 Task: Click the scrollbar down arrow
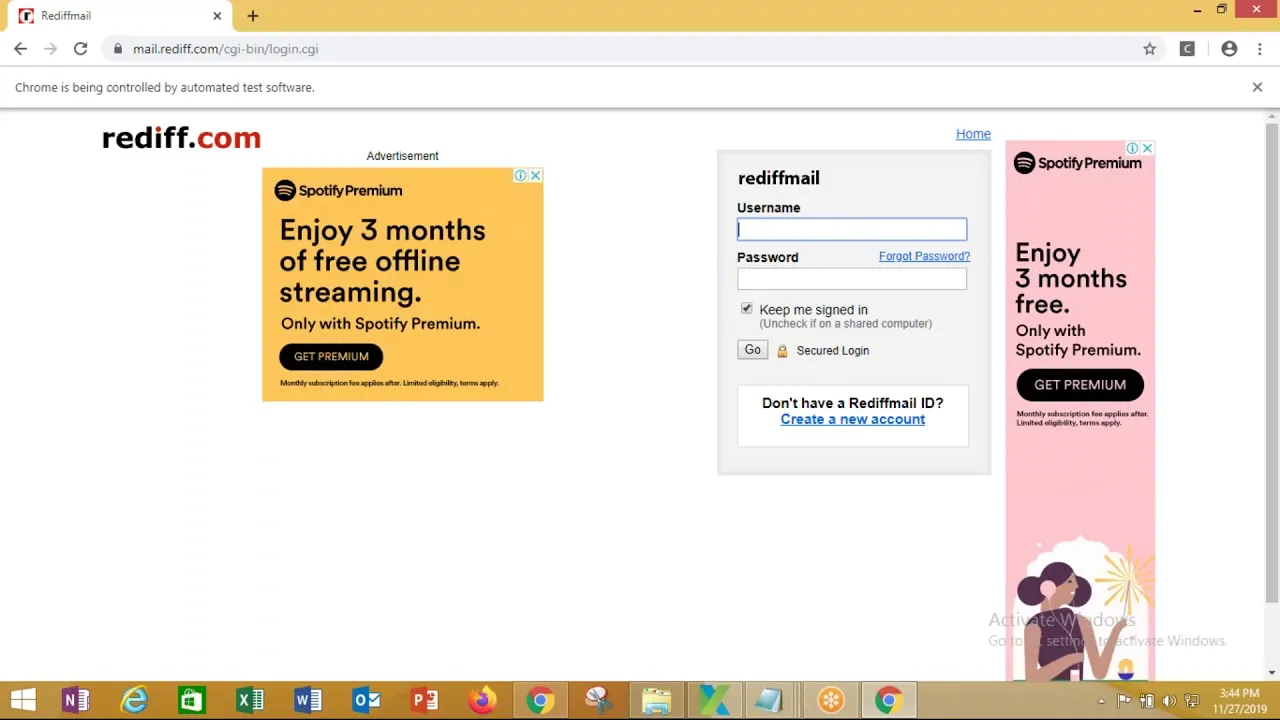(x=1272, y=673)
